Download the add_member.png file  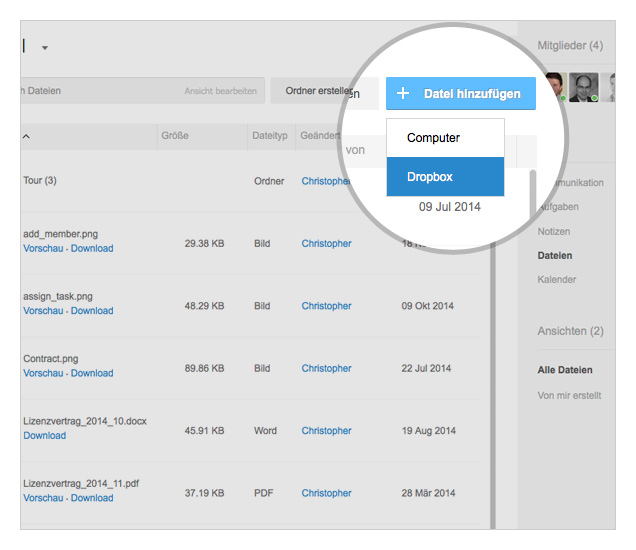(x=92, y=248)
